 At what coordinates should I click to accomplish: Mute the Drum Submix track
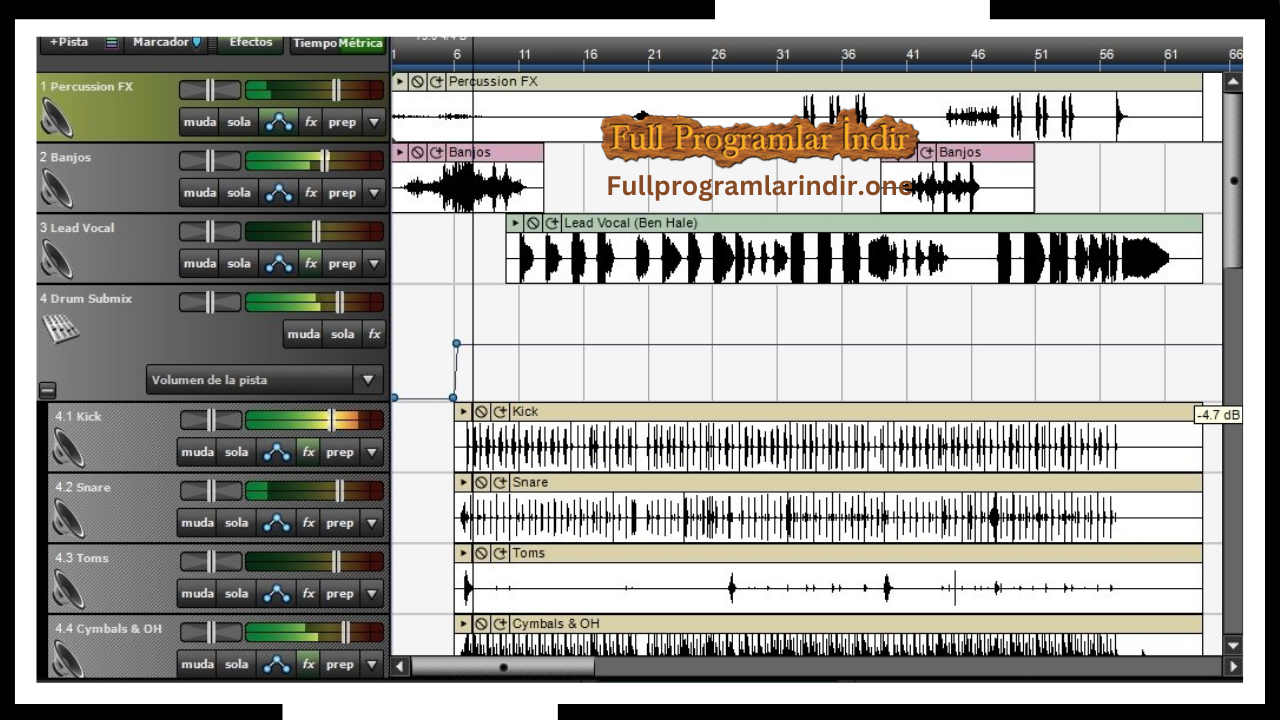point(303,334)
